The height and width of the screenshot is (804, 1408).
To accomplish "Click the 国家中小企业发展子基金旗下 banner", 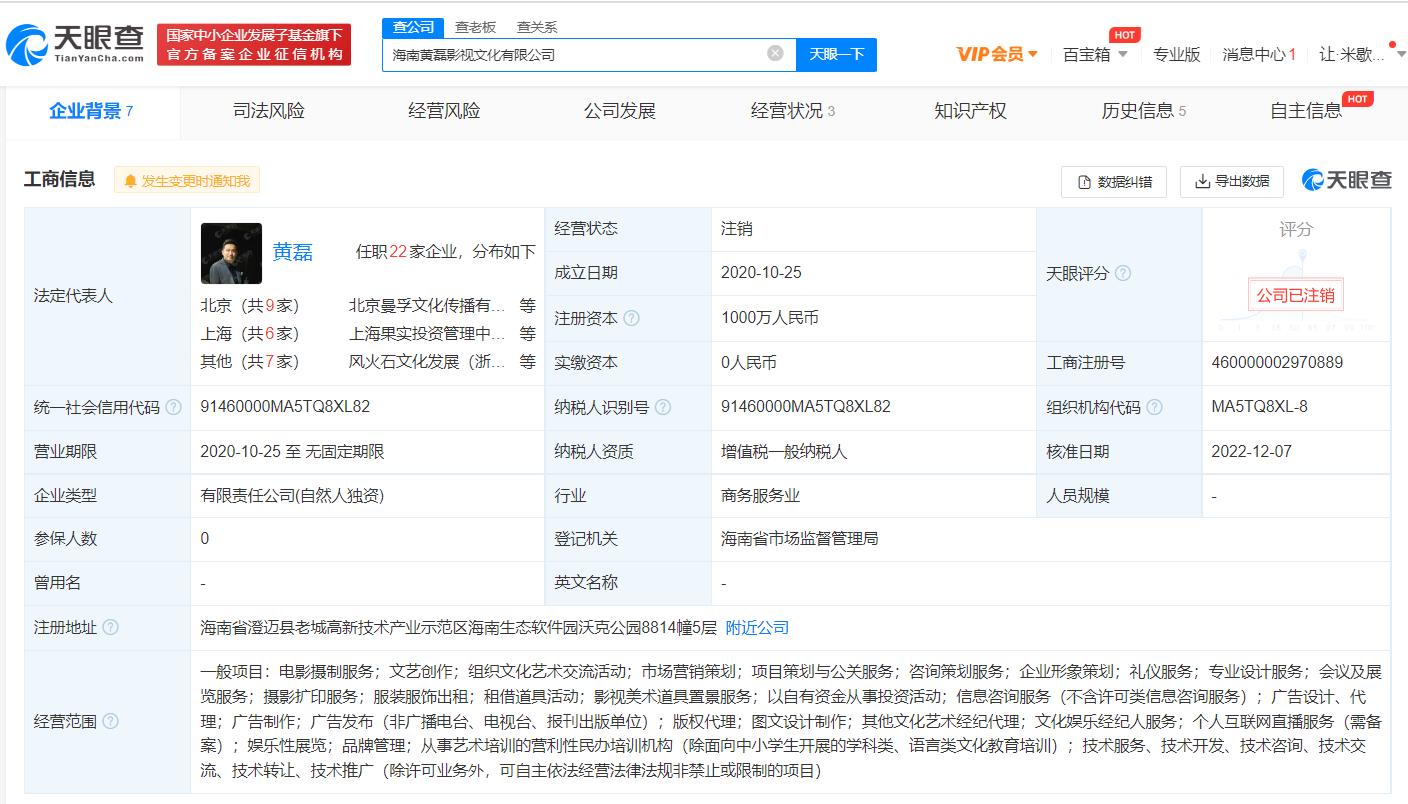I will click(x=254, y=44).
